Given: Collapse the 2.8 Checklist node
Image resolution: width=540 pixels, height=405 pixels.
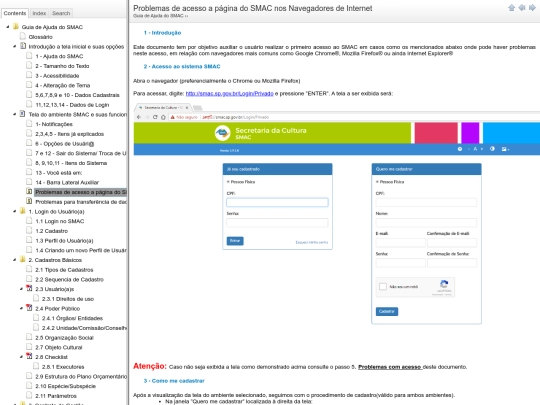Looking at the screenshot, I should pyautogui.click(x=21, y=357).
